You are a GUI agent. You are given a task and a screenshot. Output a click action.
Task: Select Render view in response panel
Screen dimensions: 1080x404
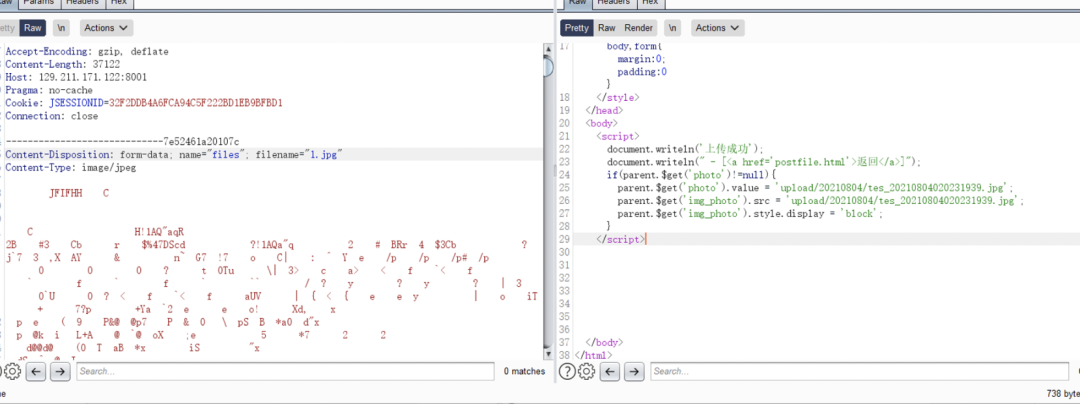tap(639, 28)
